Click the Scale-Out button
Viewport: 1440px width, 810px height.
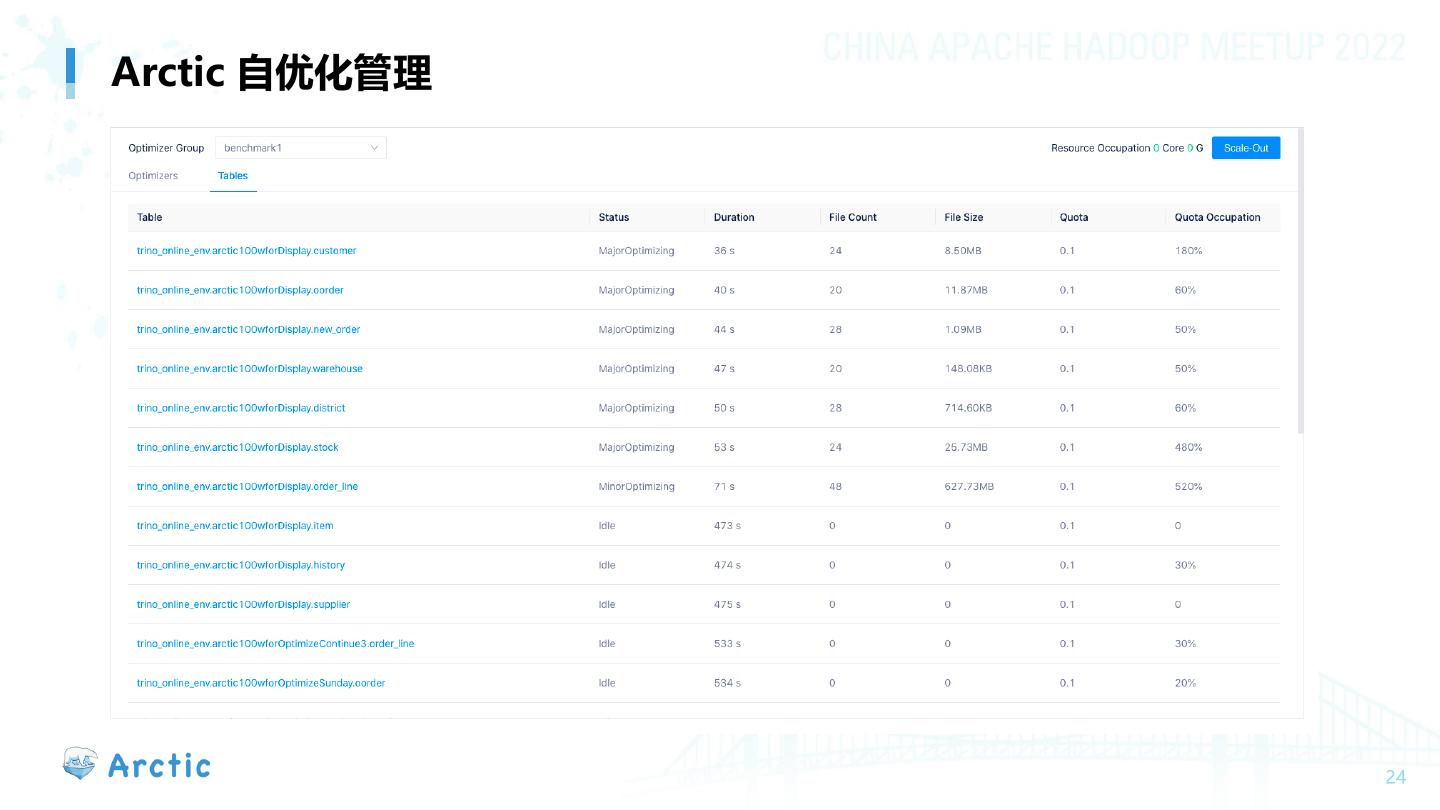point(1246,148)
